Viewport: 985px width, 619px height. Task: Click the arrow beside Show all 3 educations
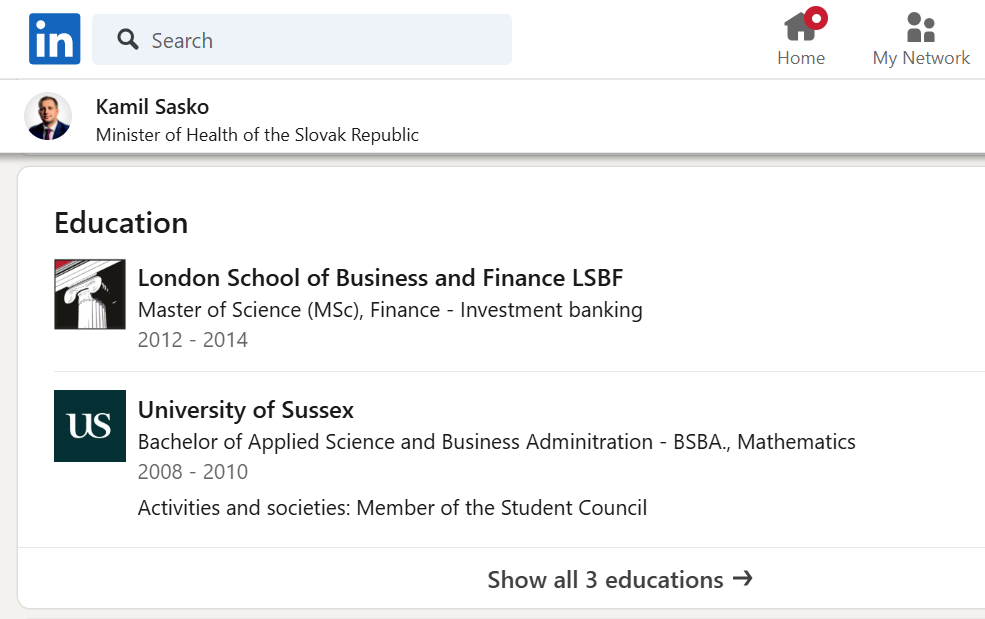(742, 579)
